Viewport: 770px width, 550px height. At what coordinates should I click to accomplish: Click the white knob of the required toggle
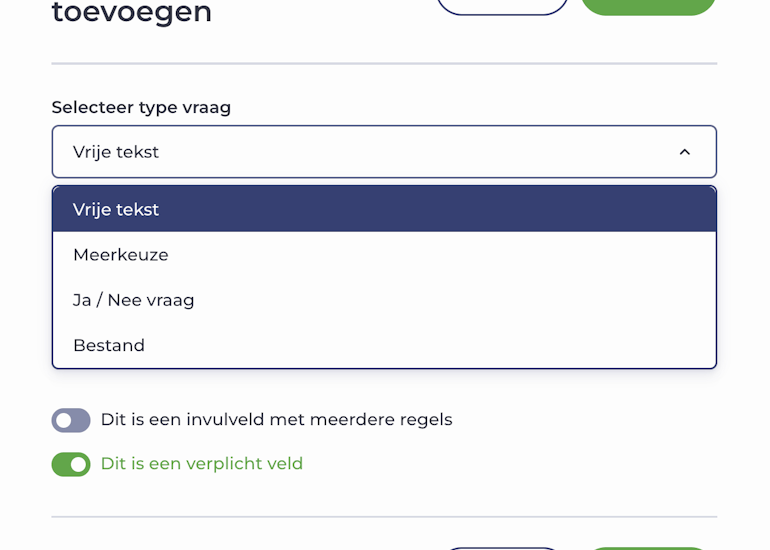coord(79,464)
